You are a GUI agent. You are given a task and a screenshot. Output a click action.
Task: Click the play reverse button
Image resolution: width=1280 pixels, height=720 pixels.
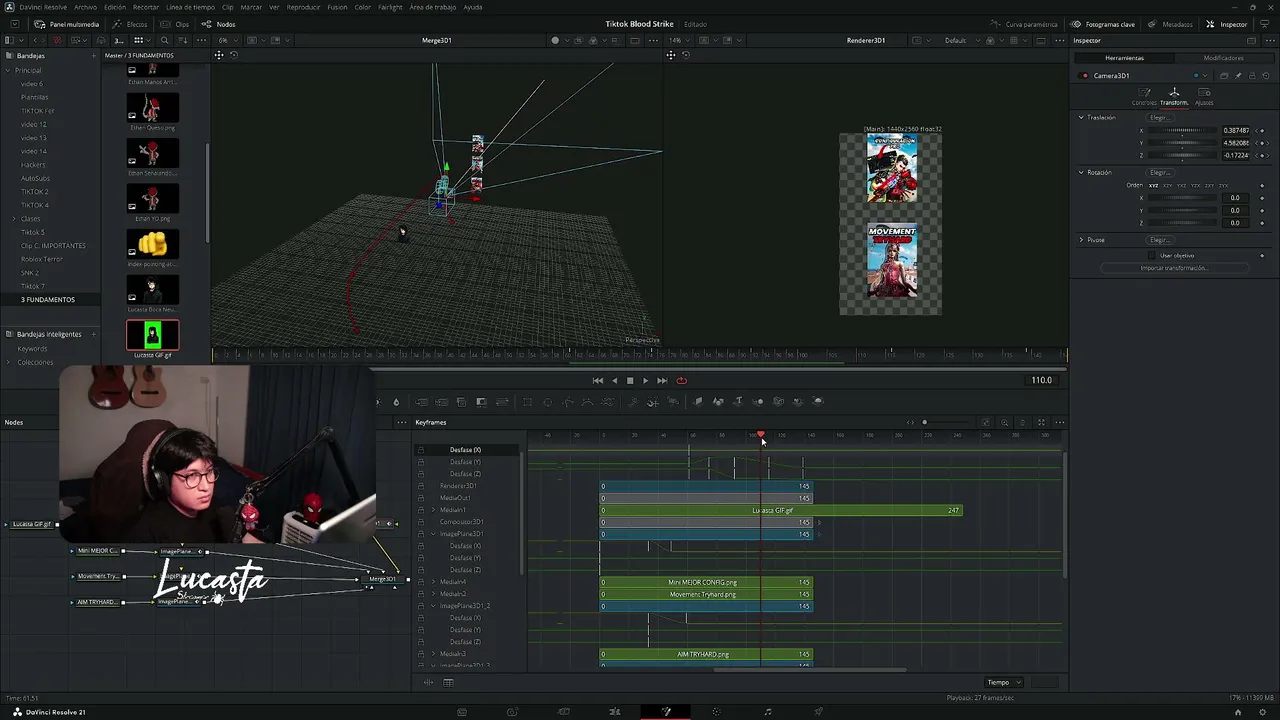coord(614,380)
